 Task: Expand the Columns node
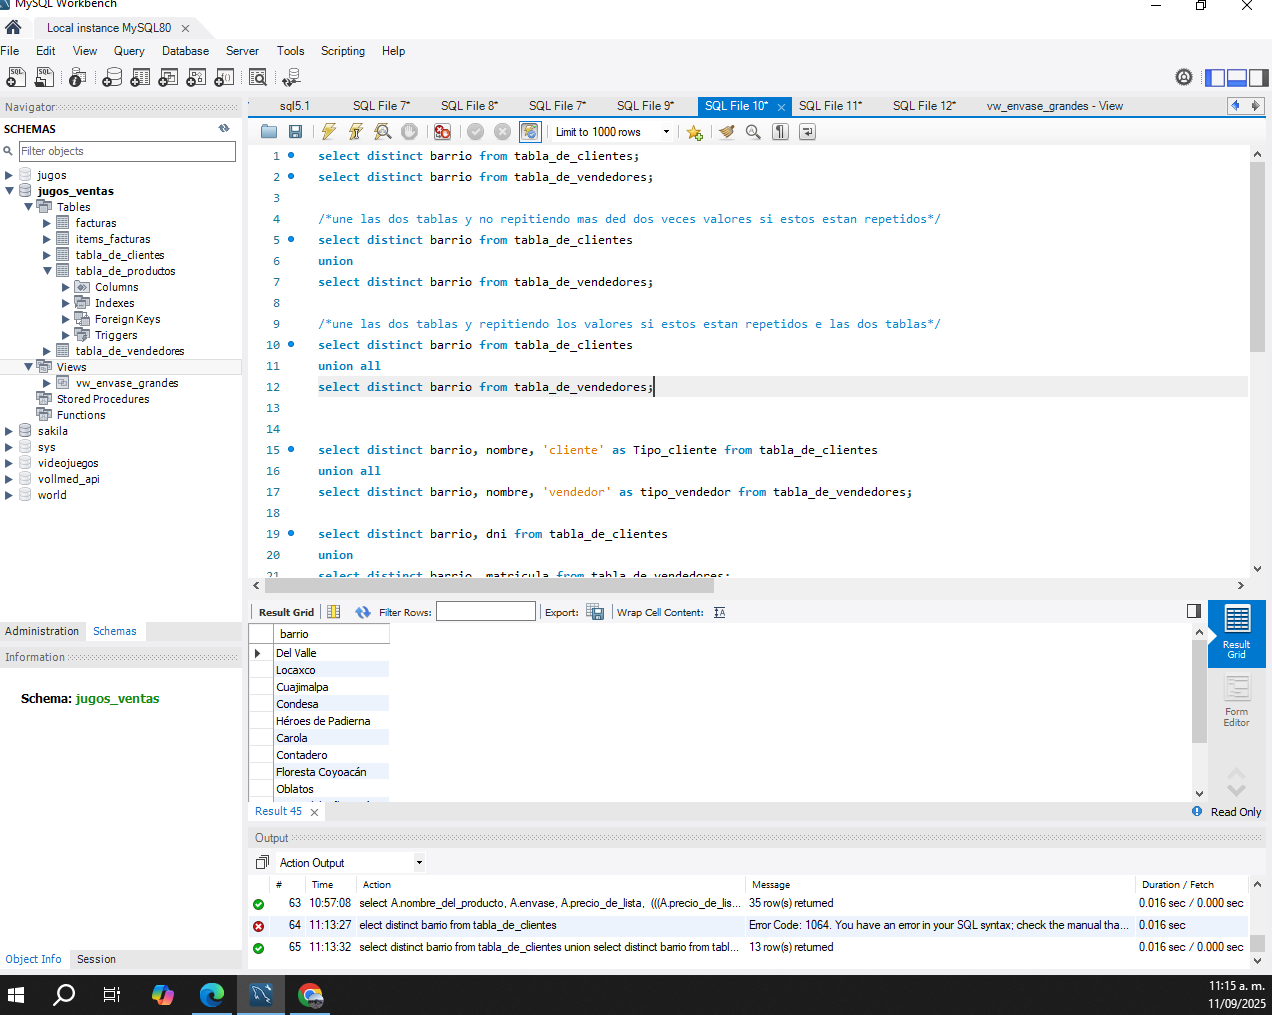pos(66,287)
